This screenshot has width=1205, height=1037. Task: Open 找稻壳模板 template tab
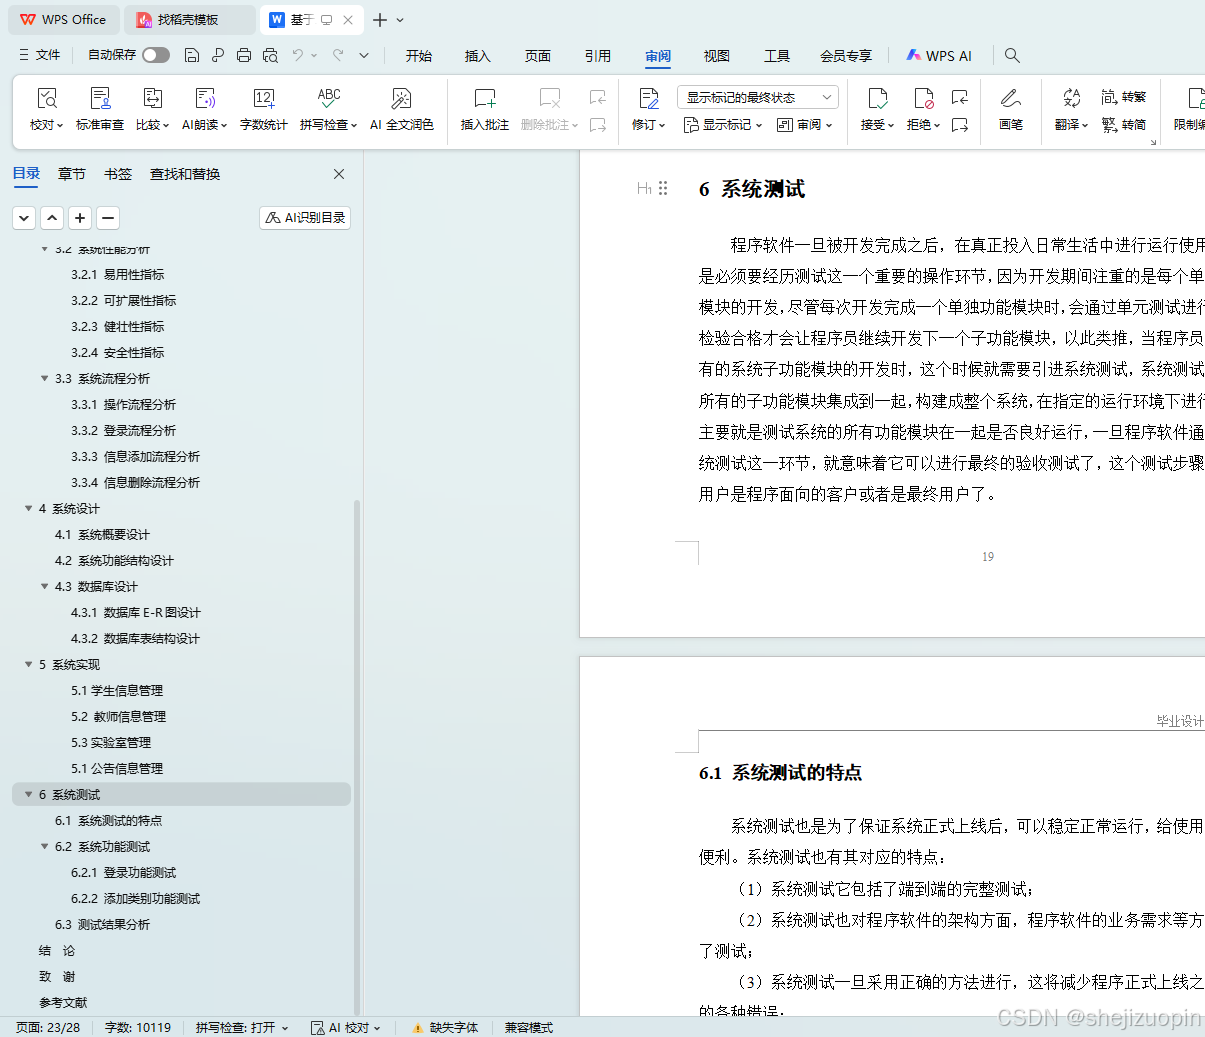(x=189, y=19)
